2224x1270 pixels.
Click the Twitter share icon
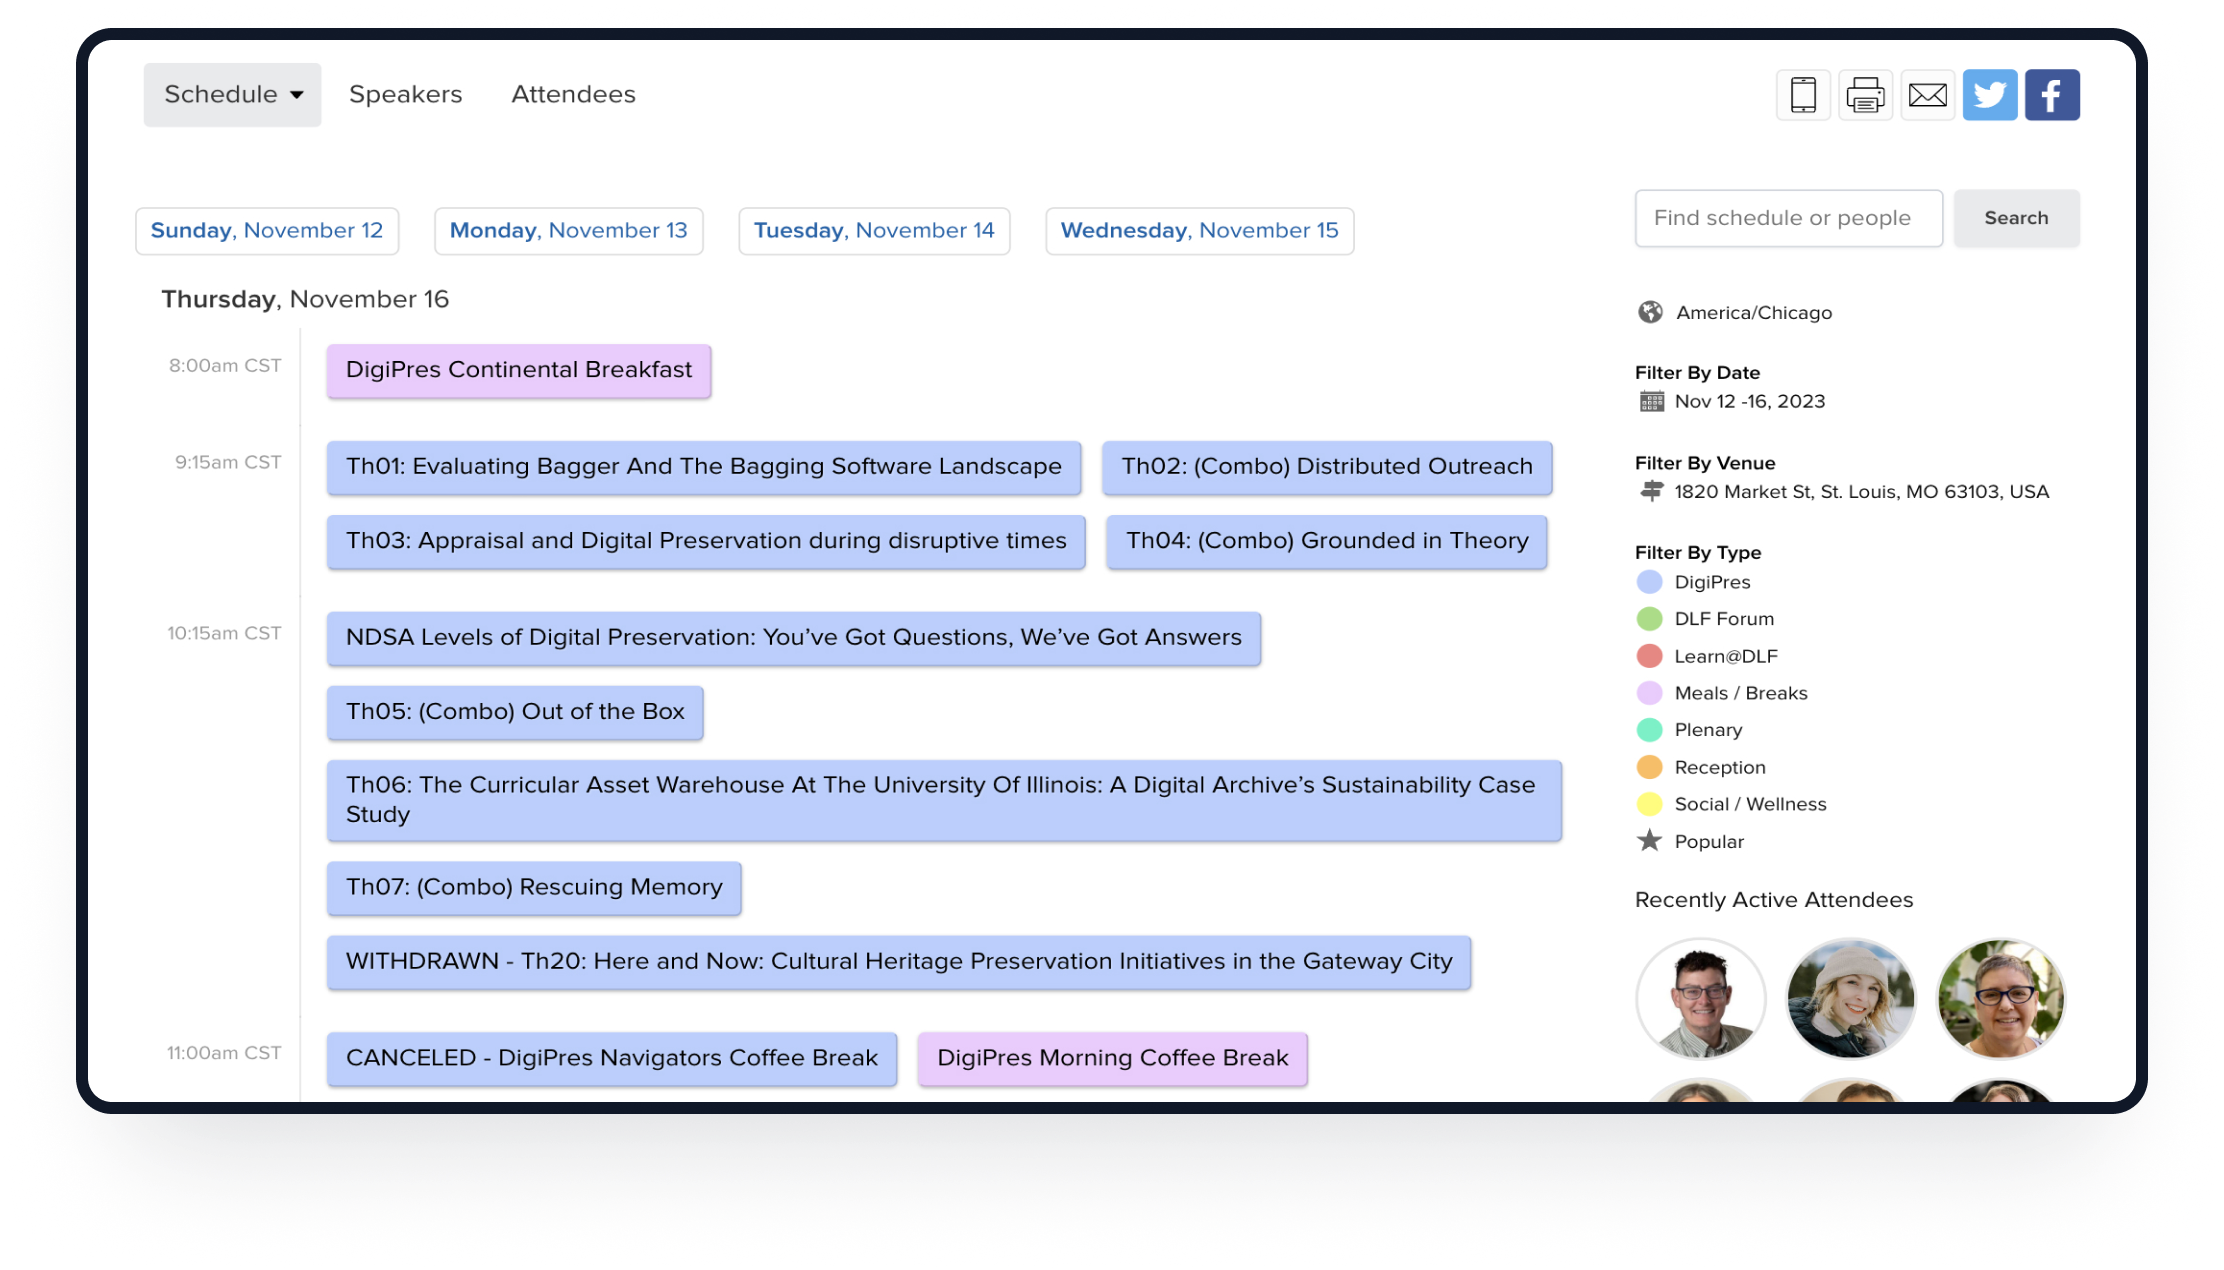pyautogui.click(x=1989, y=93)
